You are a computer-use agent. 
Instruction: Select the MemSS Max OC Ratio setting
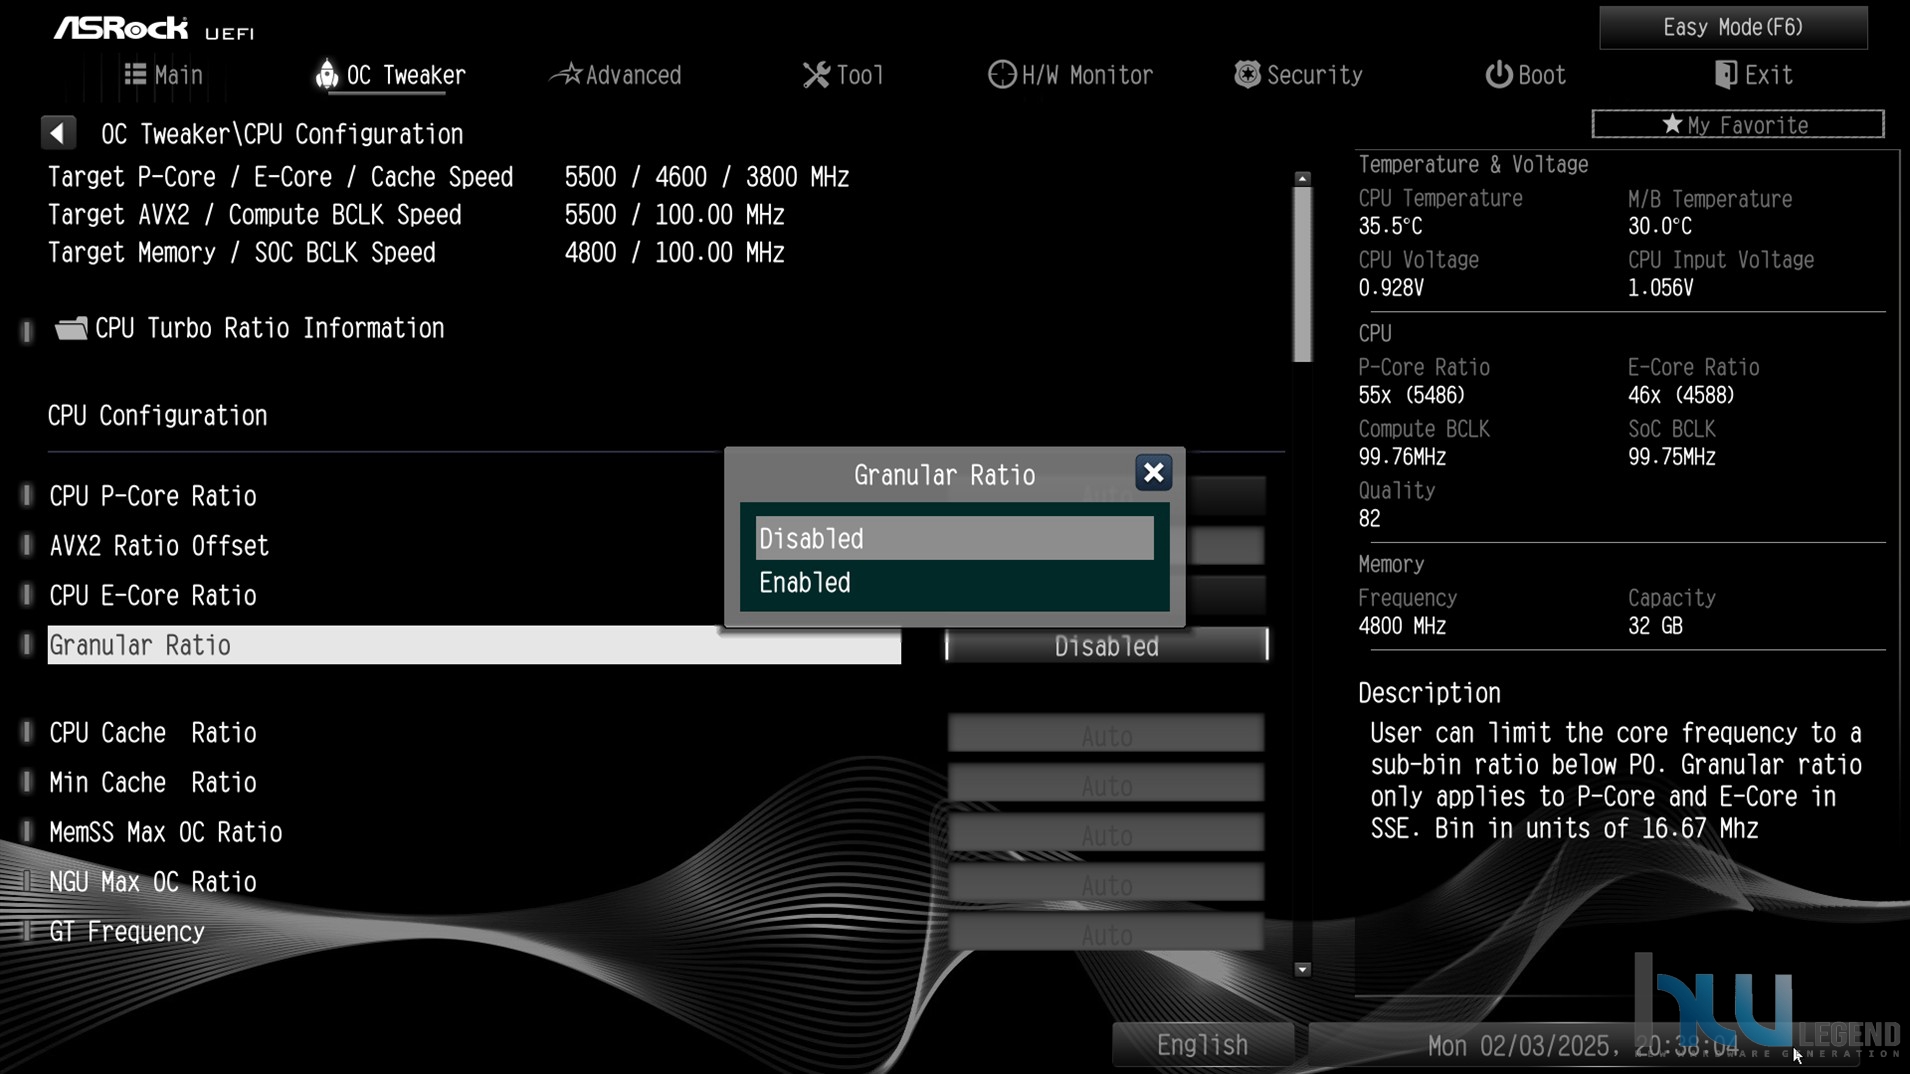[166, 833]
